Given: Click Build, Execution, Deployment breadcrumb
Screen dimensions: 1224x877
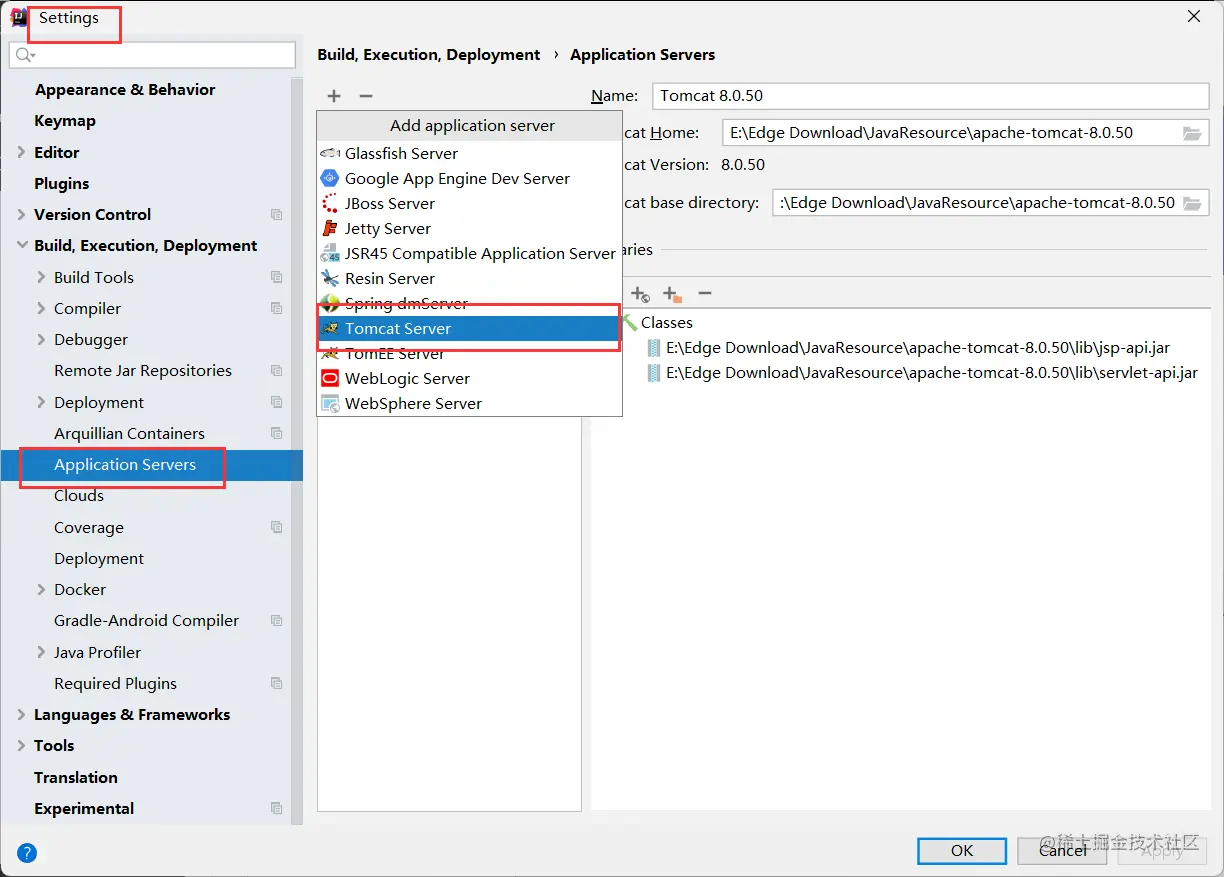Looking at the screenshot, I should click(x=429, y=55).
